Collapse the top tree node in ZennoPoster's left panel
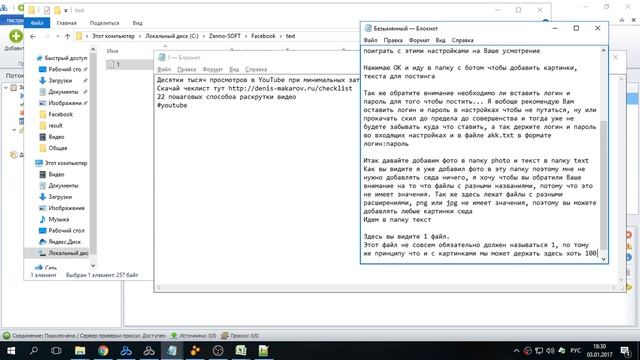 point(6,87)
